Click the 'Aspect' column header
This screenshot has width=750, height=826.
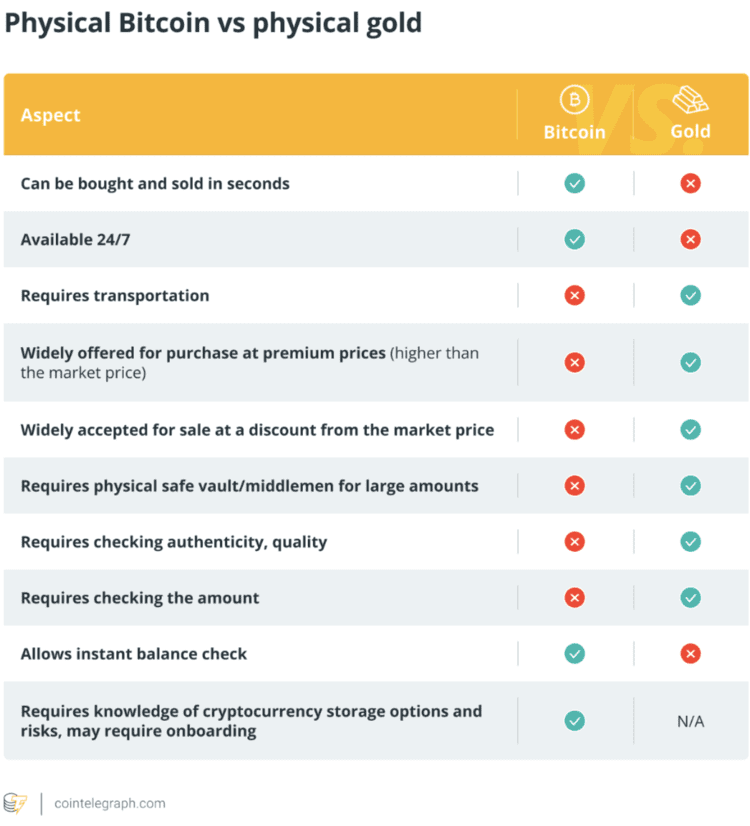(x=51, y=115)
